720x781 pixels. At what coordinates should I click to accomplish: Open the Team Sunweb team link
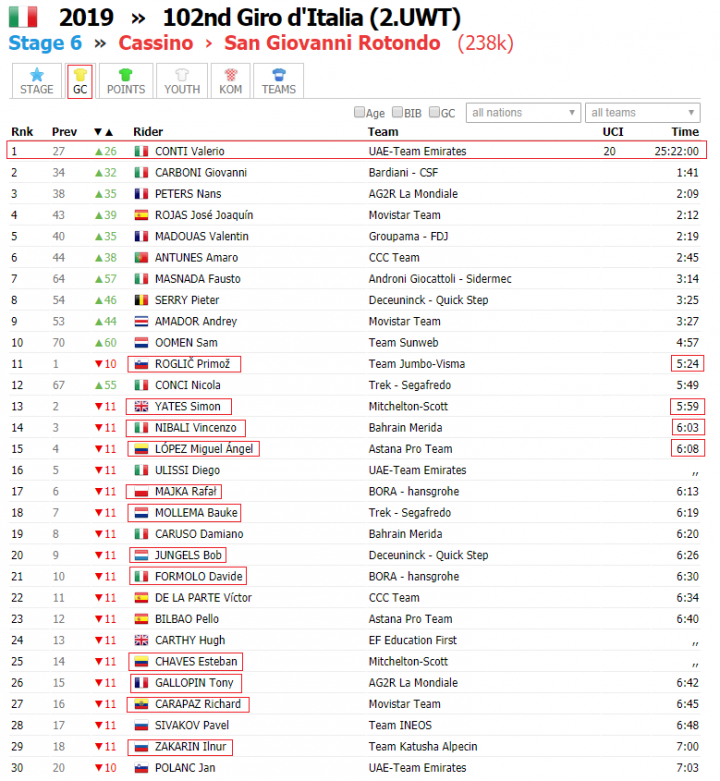tap(403, 343)
